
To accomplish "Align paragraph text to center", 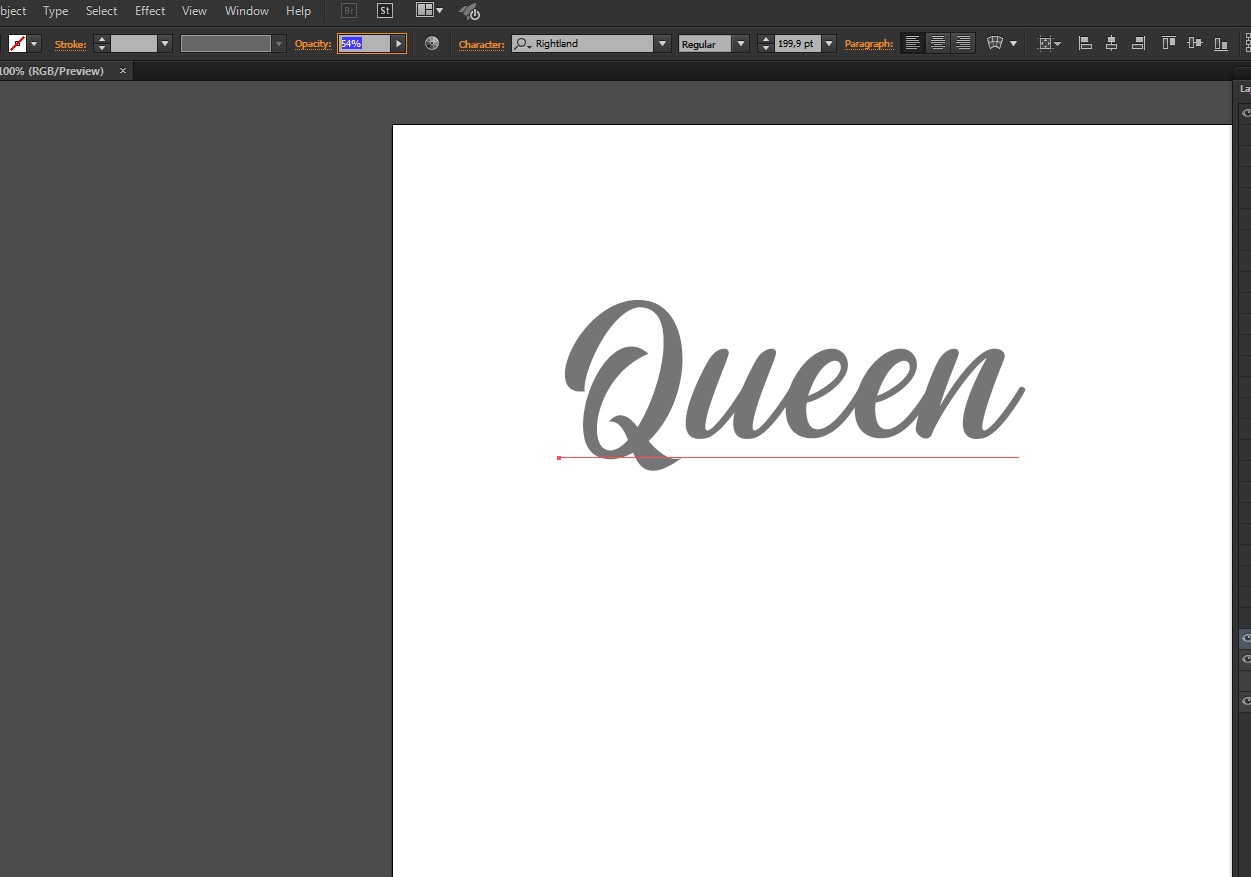I will point(938,43).
